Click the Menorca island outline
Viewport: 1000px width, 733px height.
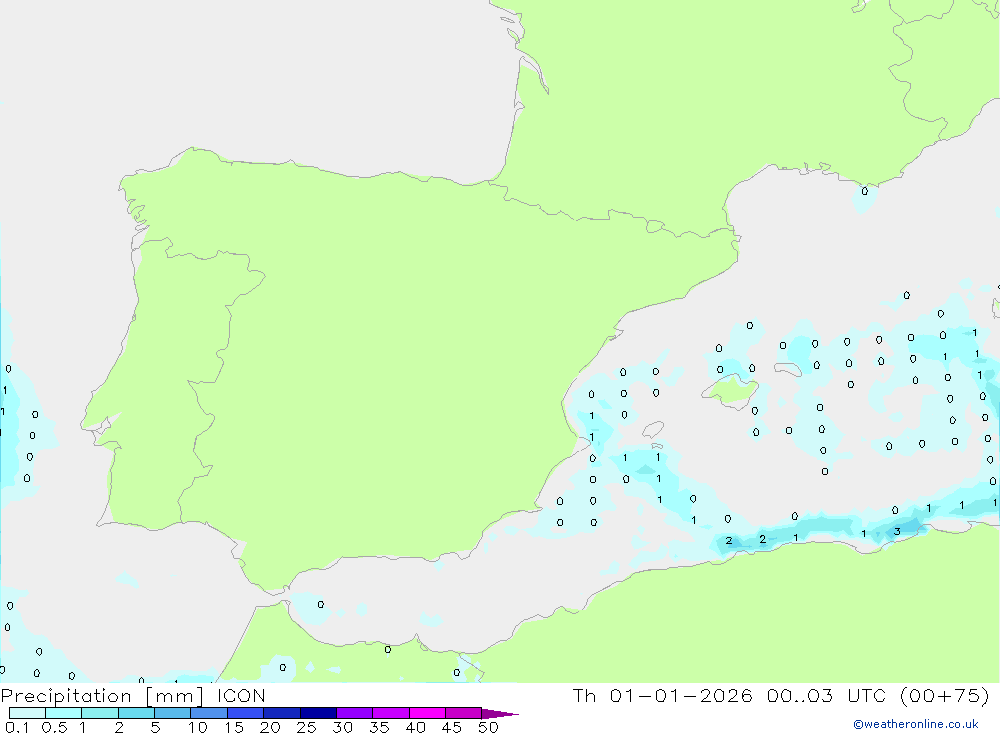[789, 369]
